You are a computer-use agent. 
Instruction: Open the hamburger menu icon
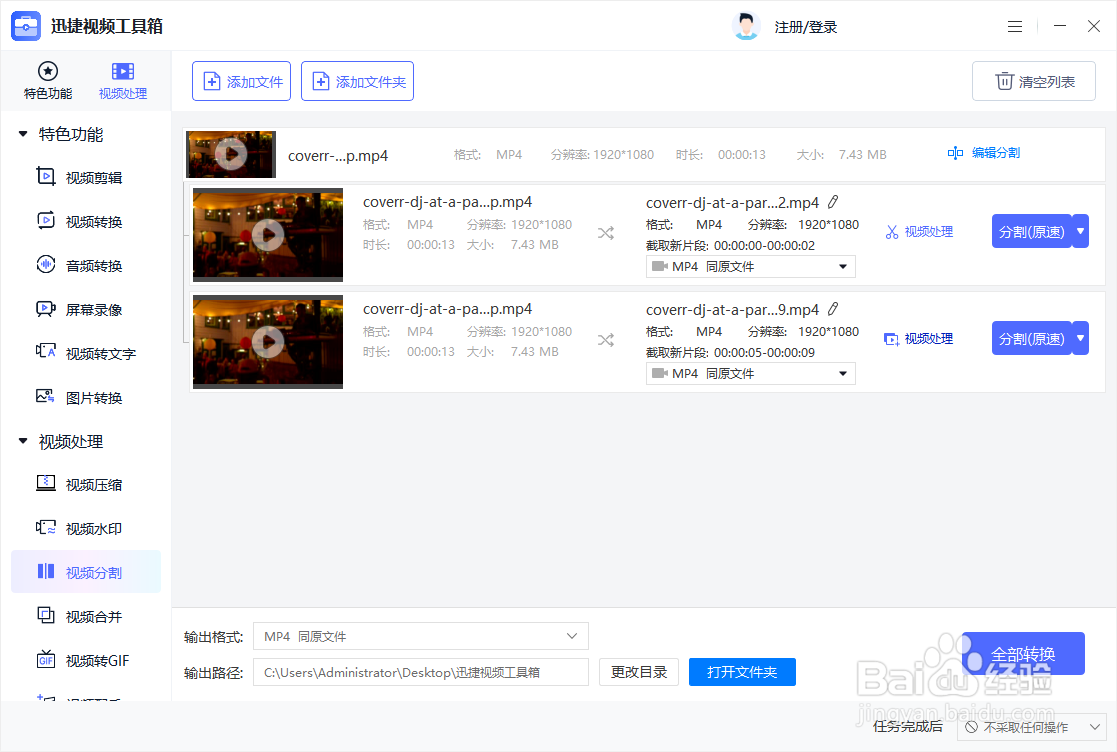pos(1015,26)
